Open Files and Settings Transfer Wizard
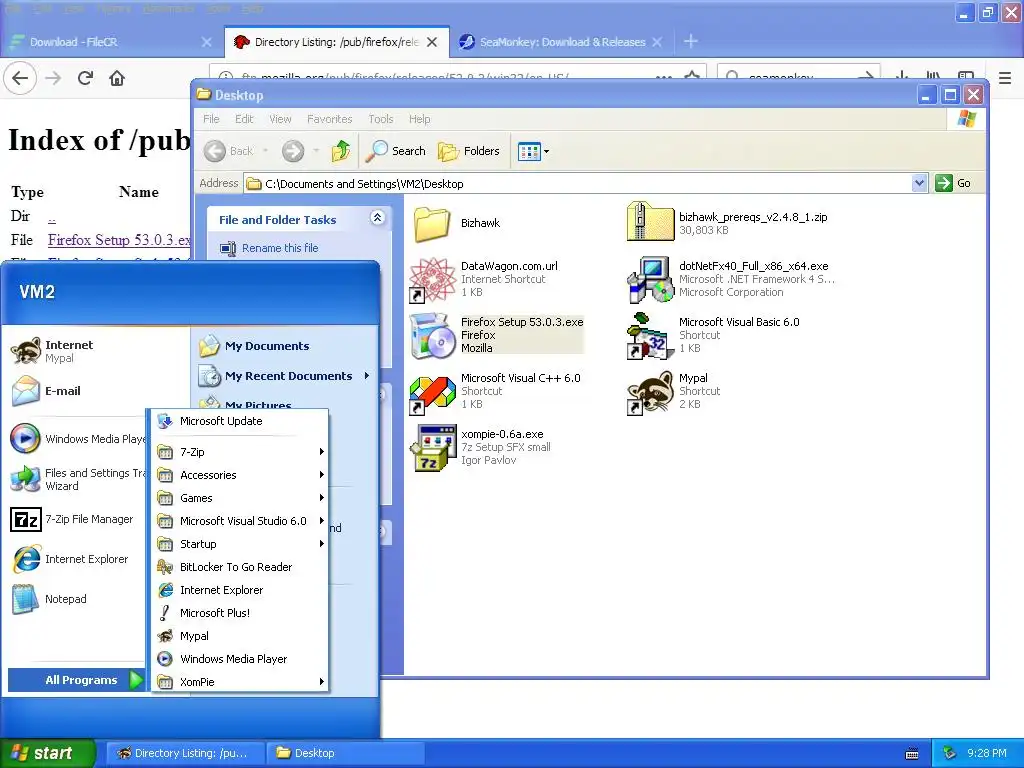 [77, 479]
